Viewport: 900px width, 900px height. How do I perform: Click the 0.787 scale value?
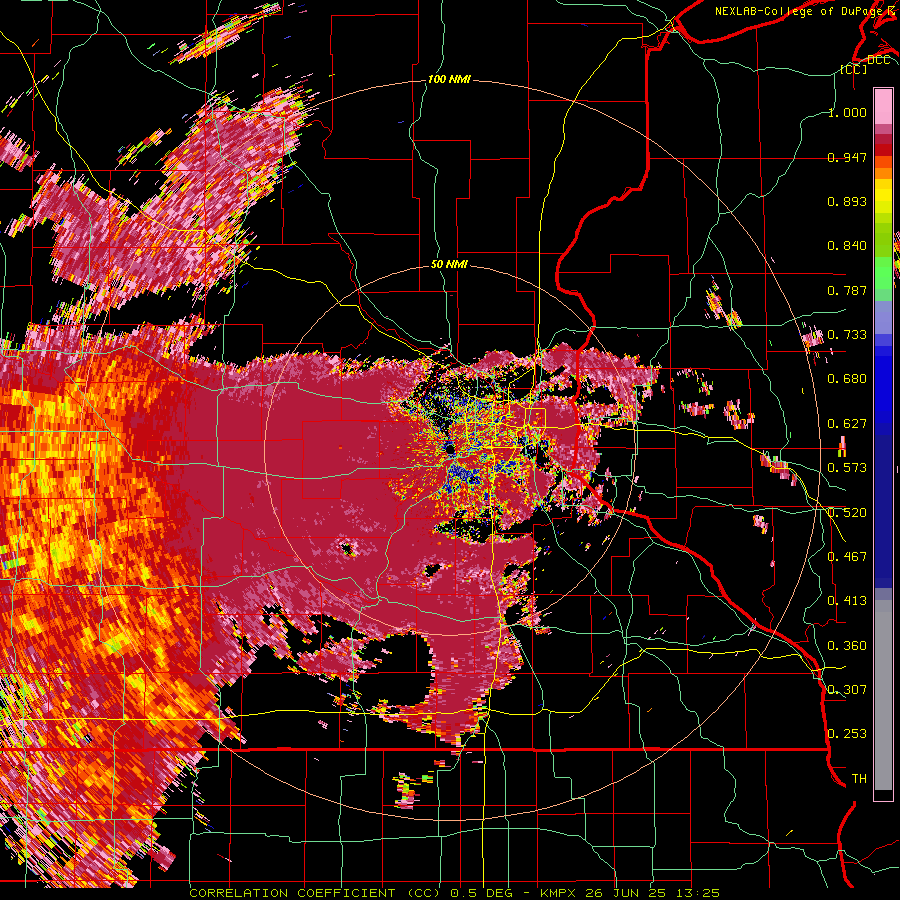847,290
